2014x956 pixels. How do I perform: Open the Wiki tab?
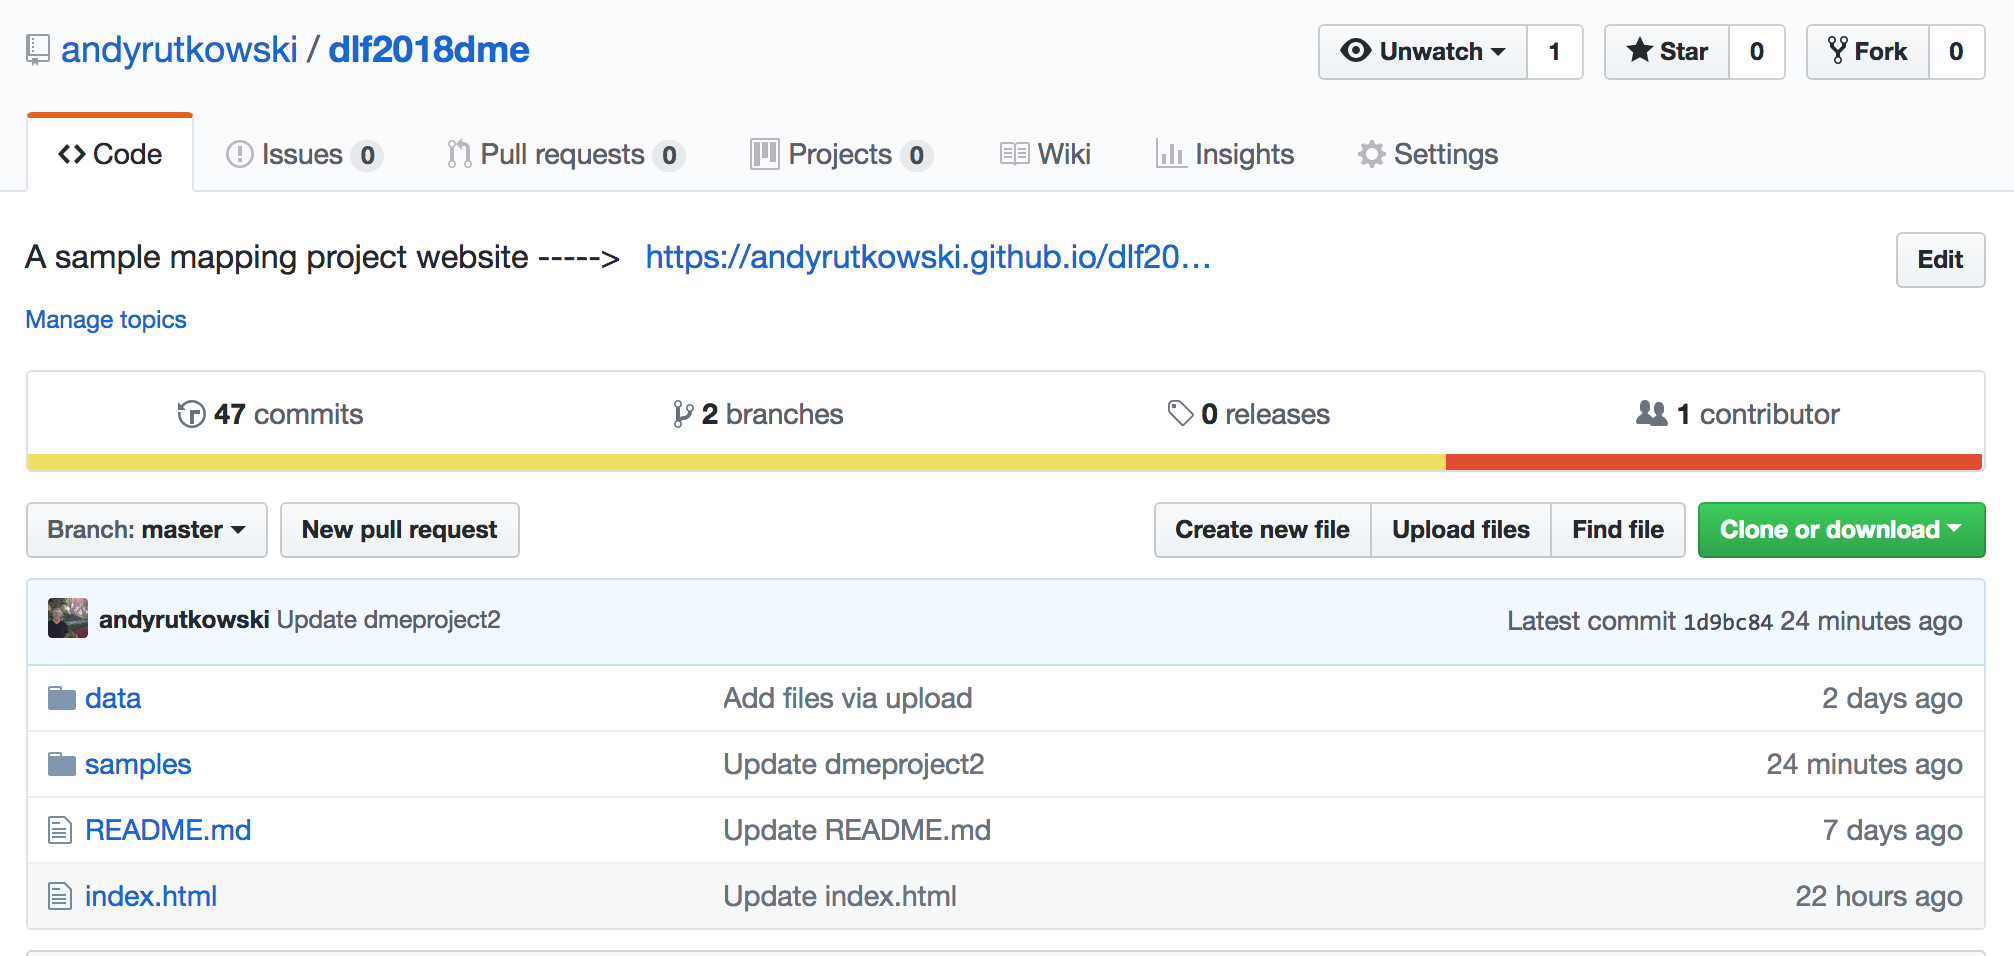(x=1045, y=154)
